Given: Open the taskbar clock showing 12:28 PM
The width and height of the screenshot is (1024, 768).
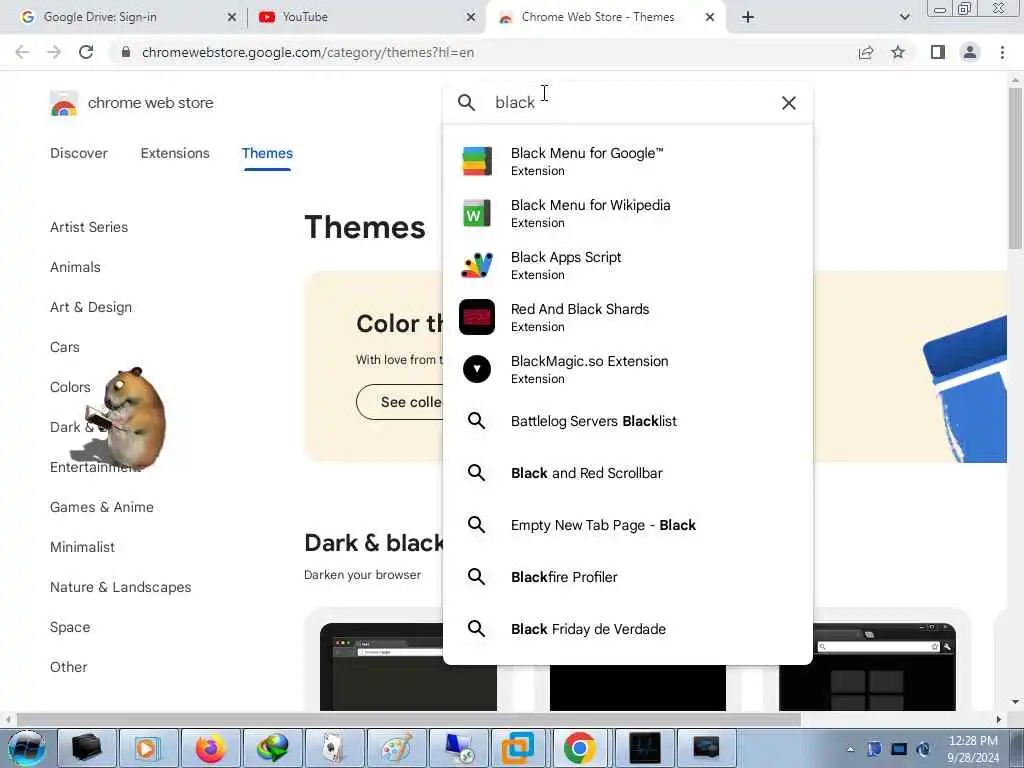Looking at the screenshot, I should pos(973,749).
